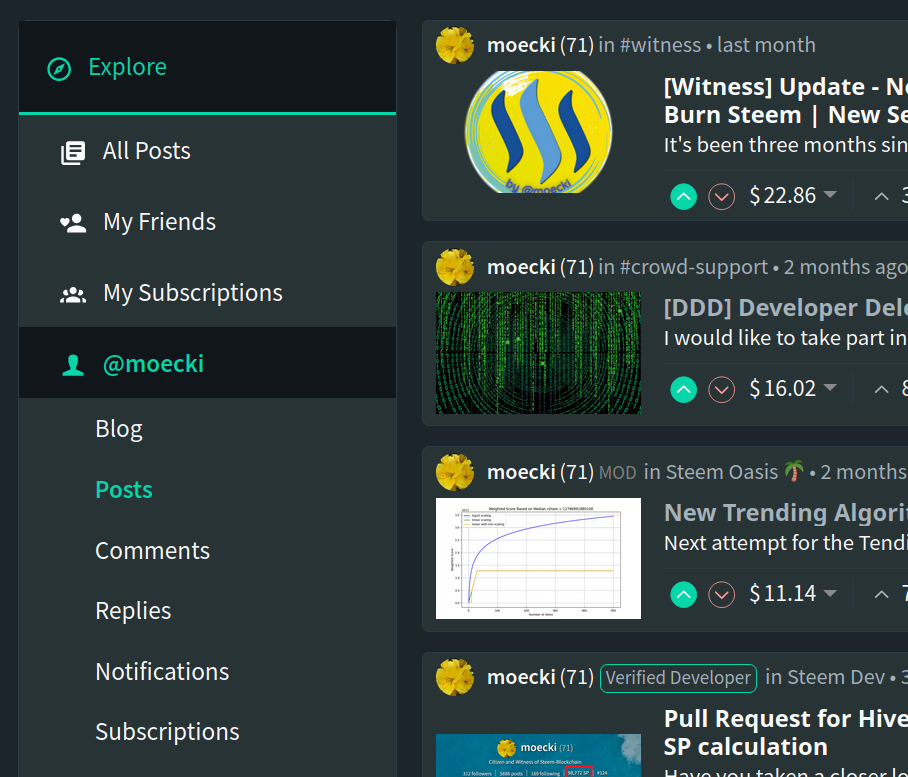The width and height of the screenshot is (908, 777).
Task: Click votes caret icon next to $11.14
Action: click(x=881, y=594)
